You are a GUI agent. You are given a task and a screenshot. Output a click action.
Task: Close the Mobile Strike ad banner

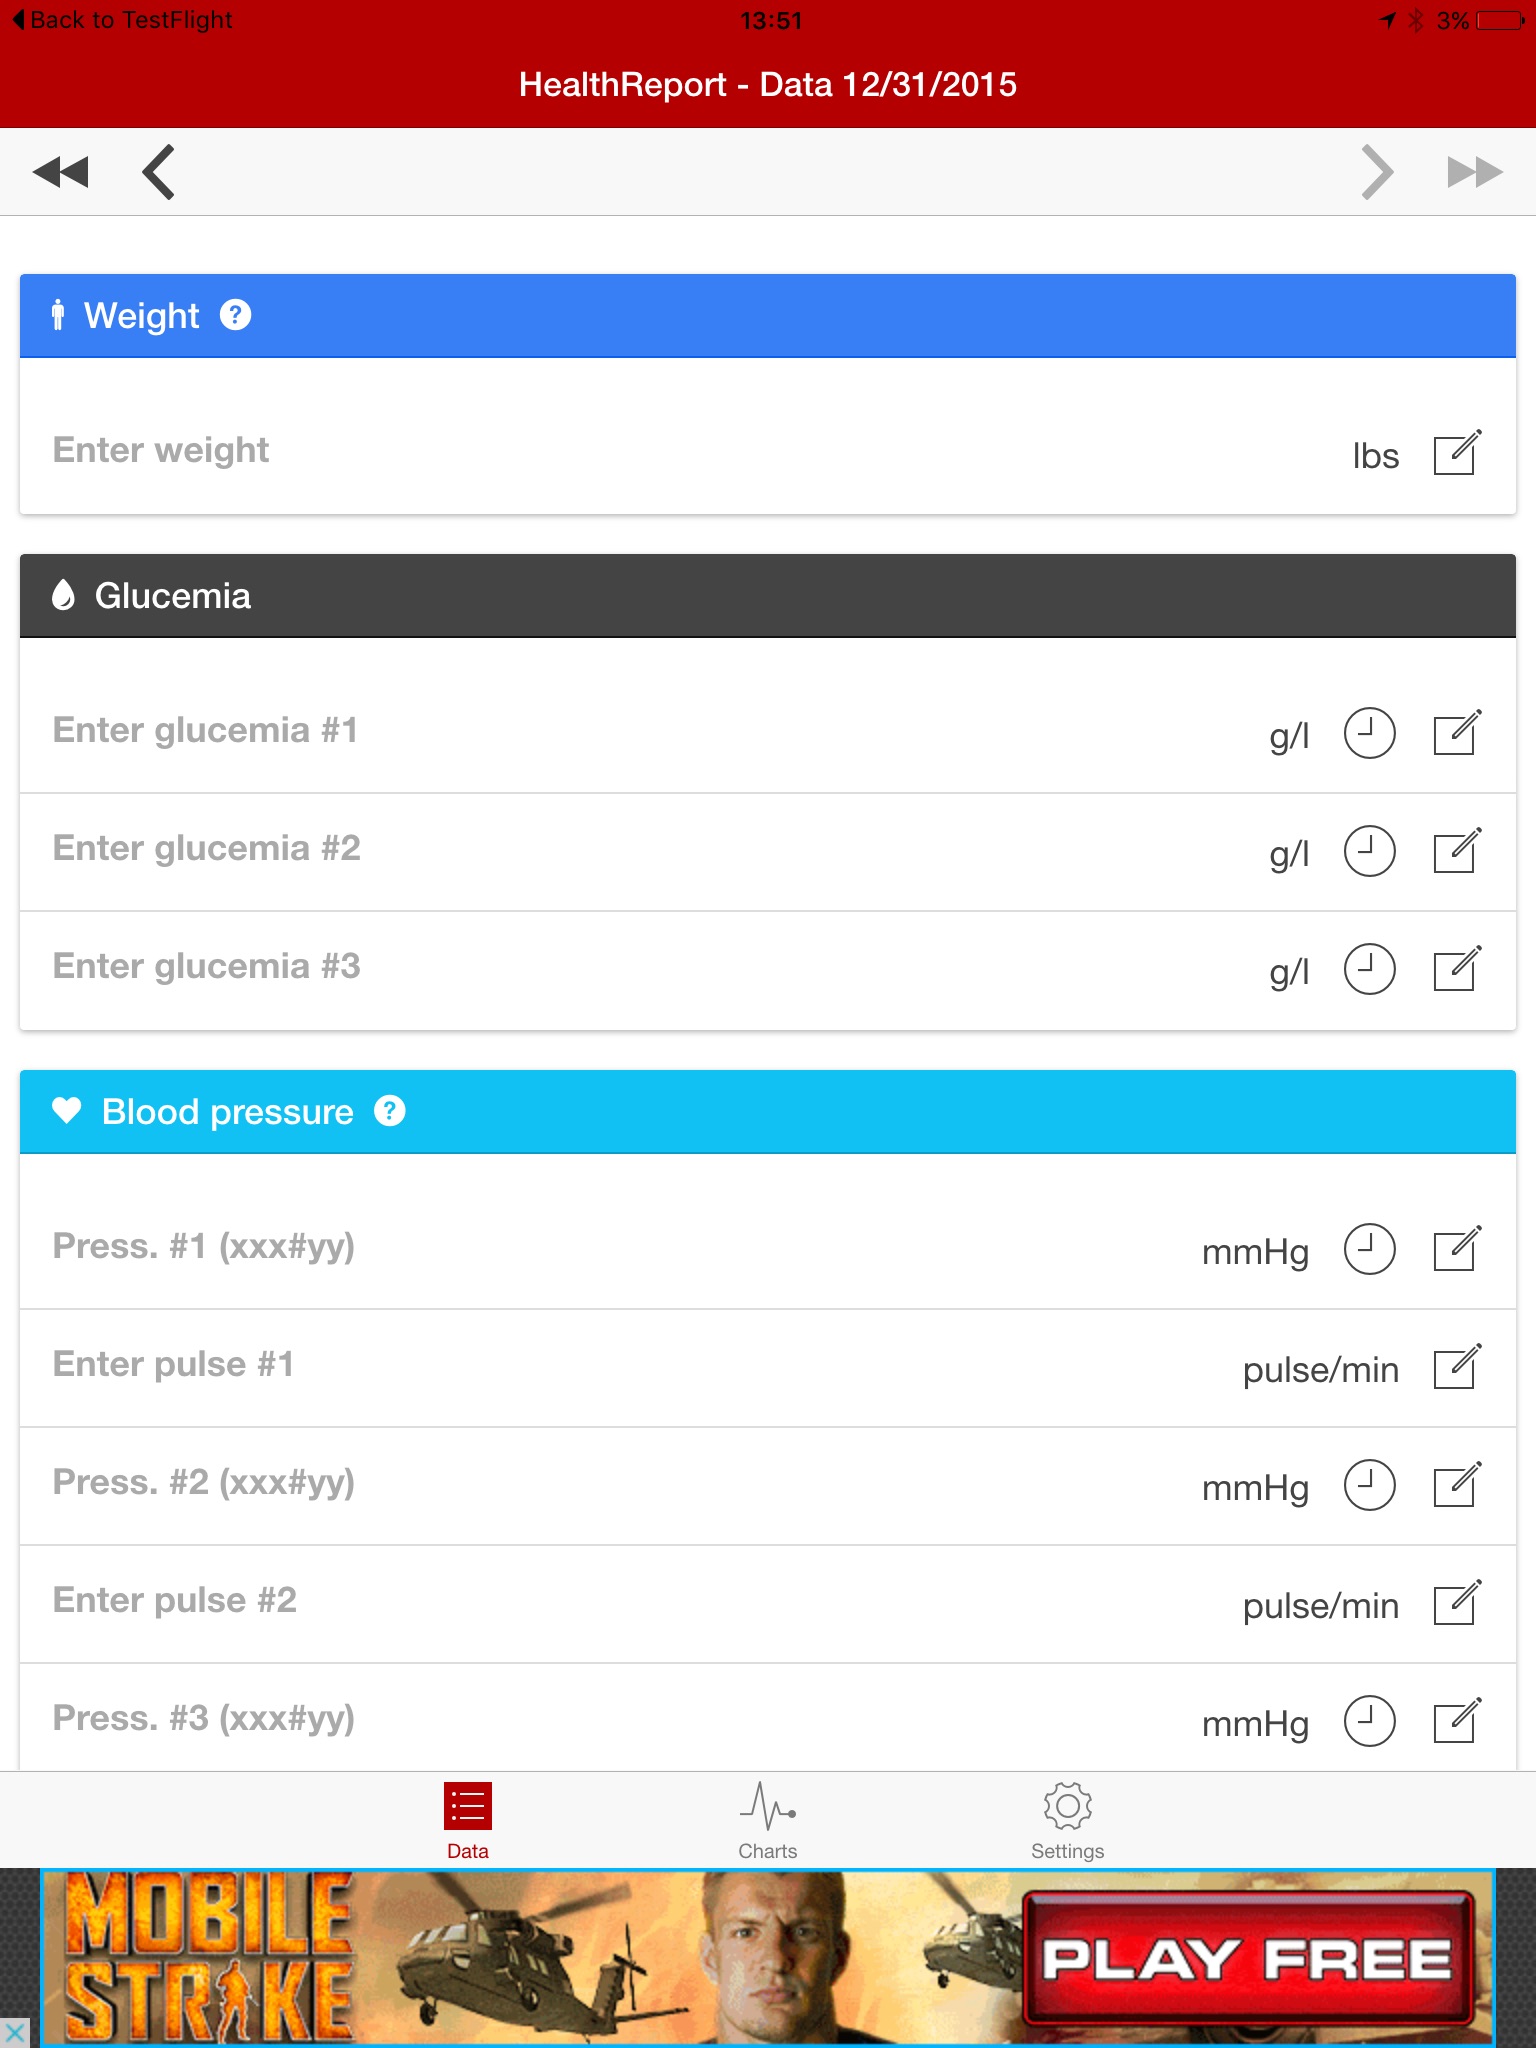coord(14,2033)
